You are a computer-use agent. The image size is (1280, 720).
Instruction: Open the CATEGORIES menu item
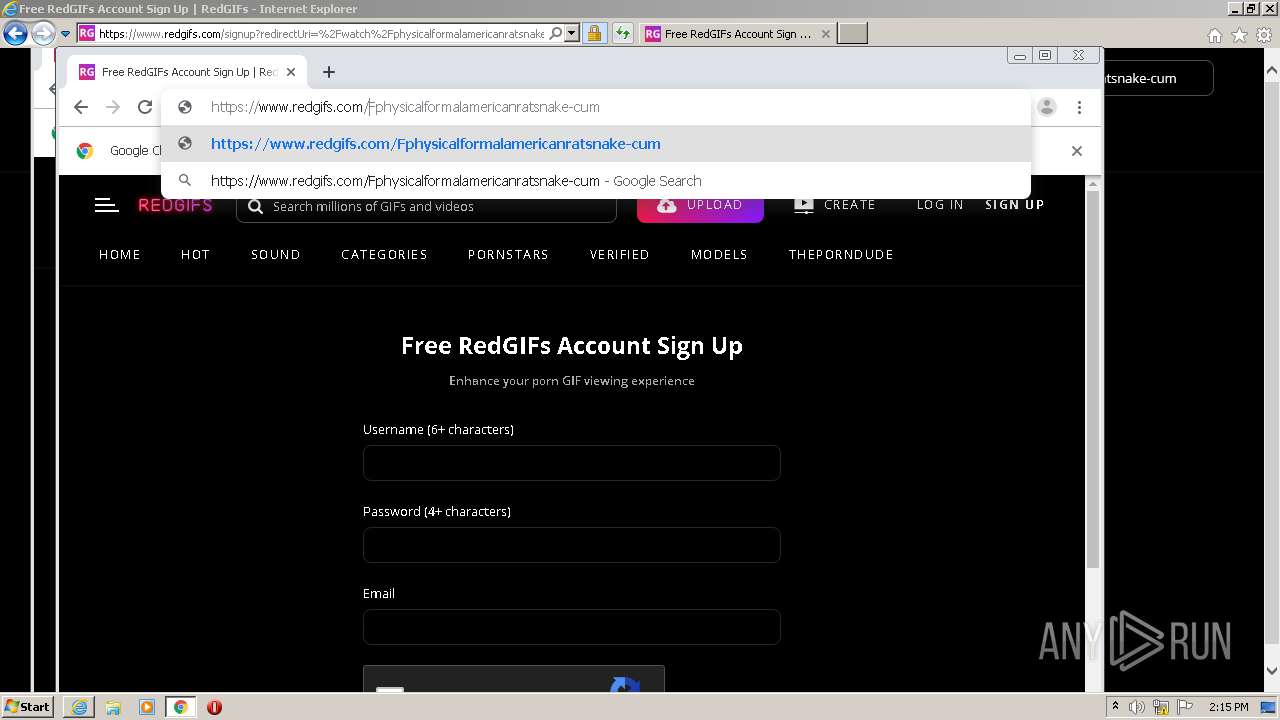[384, 255]
